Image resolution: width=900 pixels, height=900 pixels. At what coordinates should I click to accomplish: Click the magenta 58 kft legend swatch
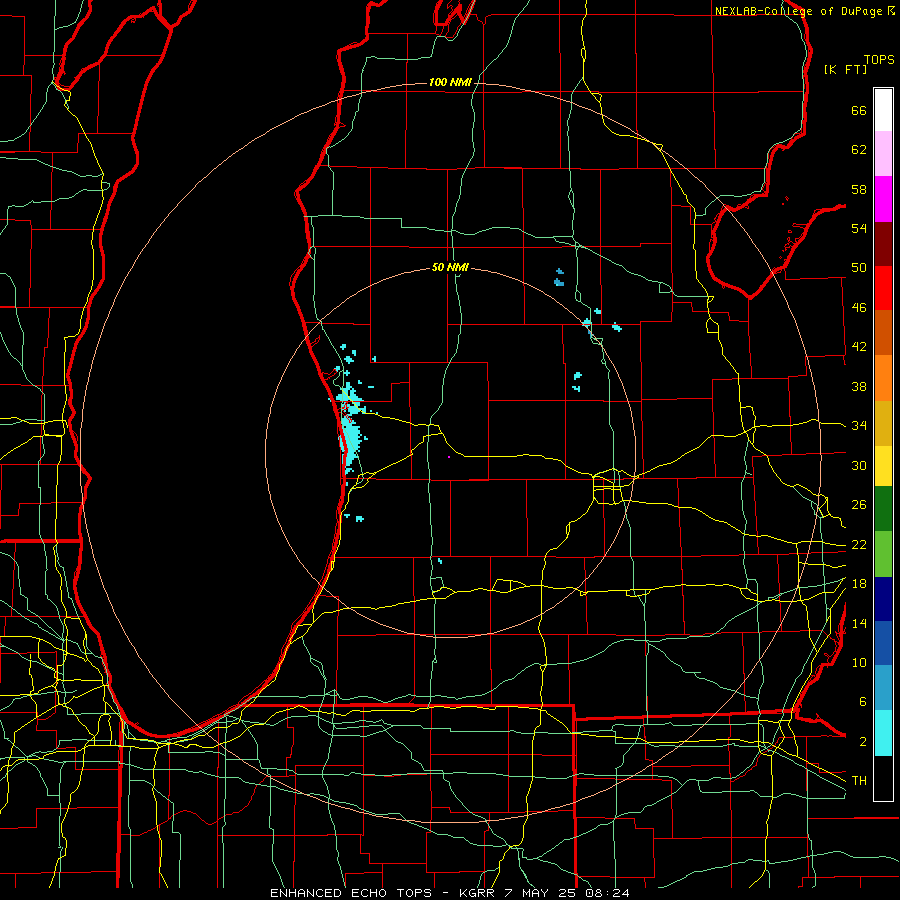click(x=883, y=199)
